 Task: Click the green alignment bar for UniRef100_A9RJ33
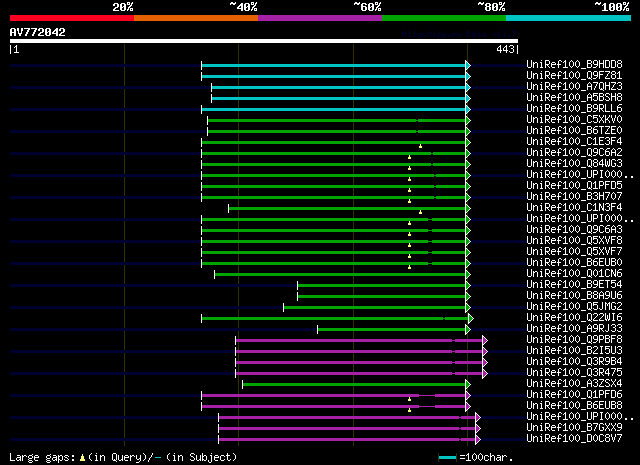click(x=392, y=329)
